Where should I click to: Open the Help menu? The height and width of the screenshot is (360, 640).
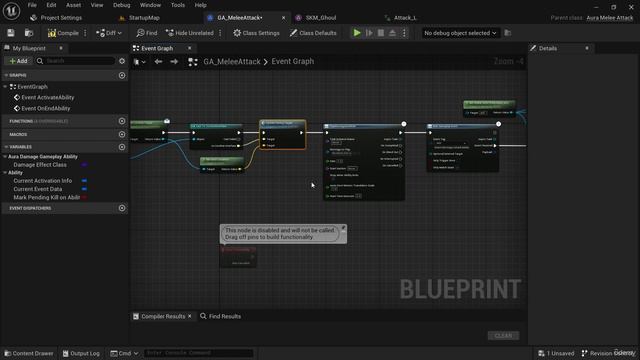pyautogui.click(x=200, y=5)
